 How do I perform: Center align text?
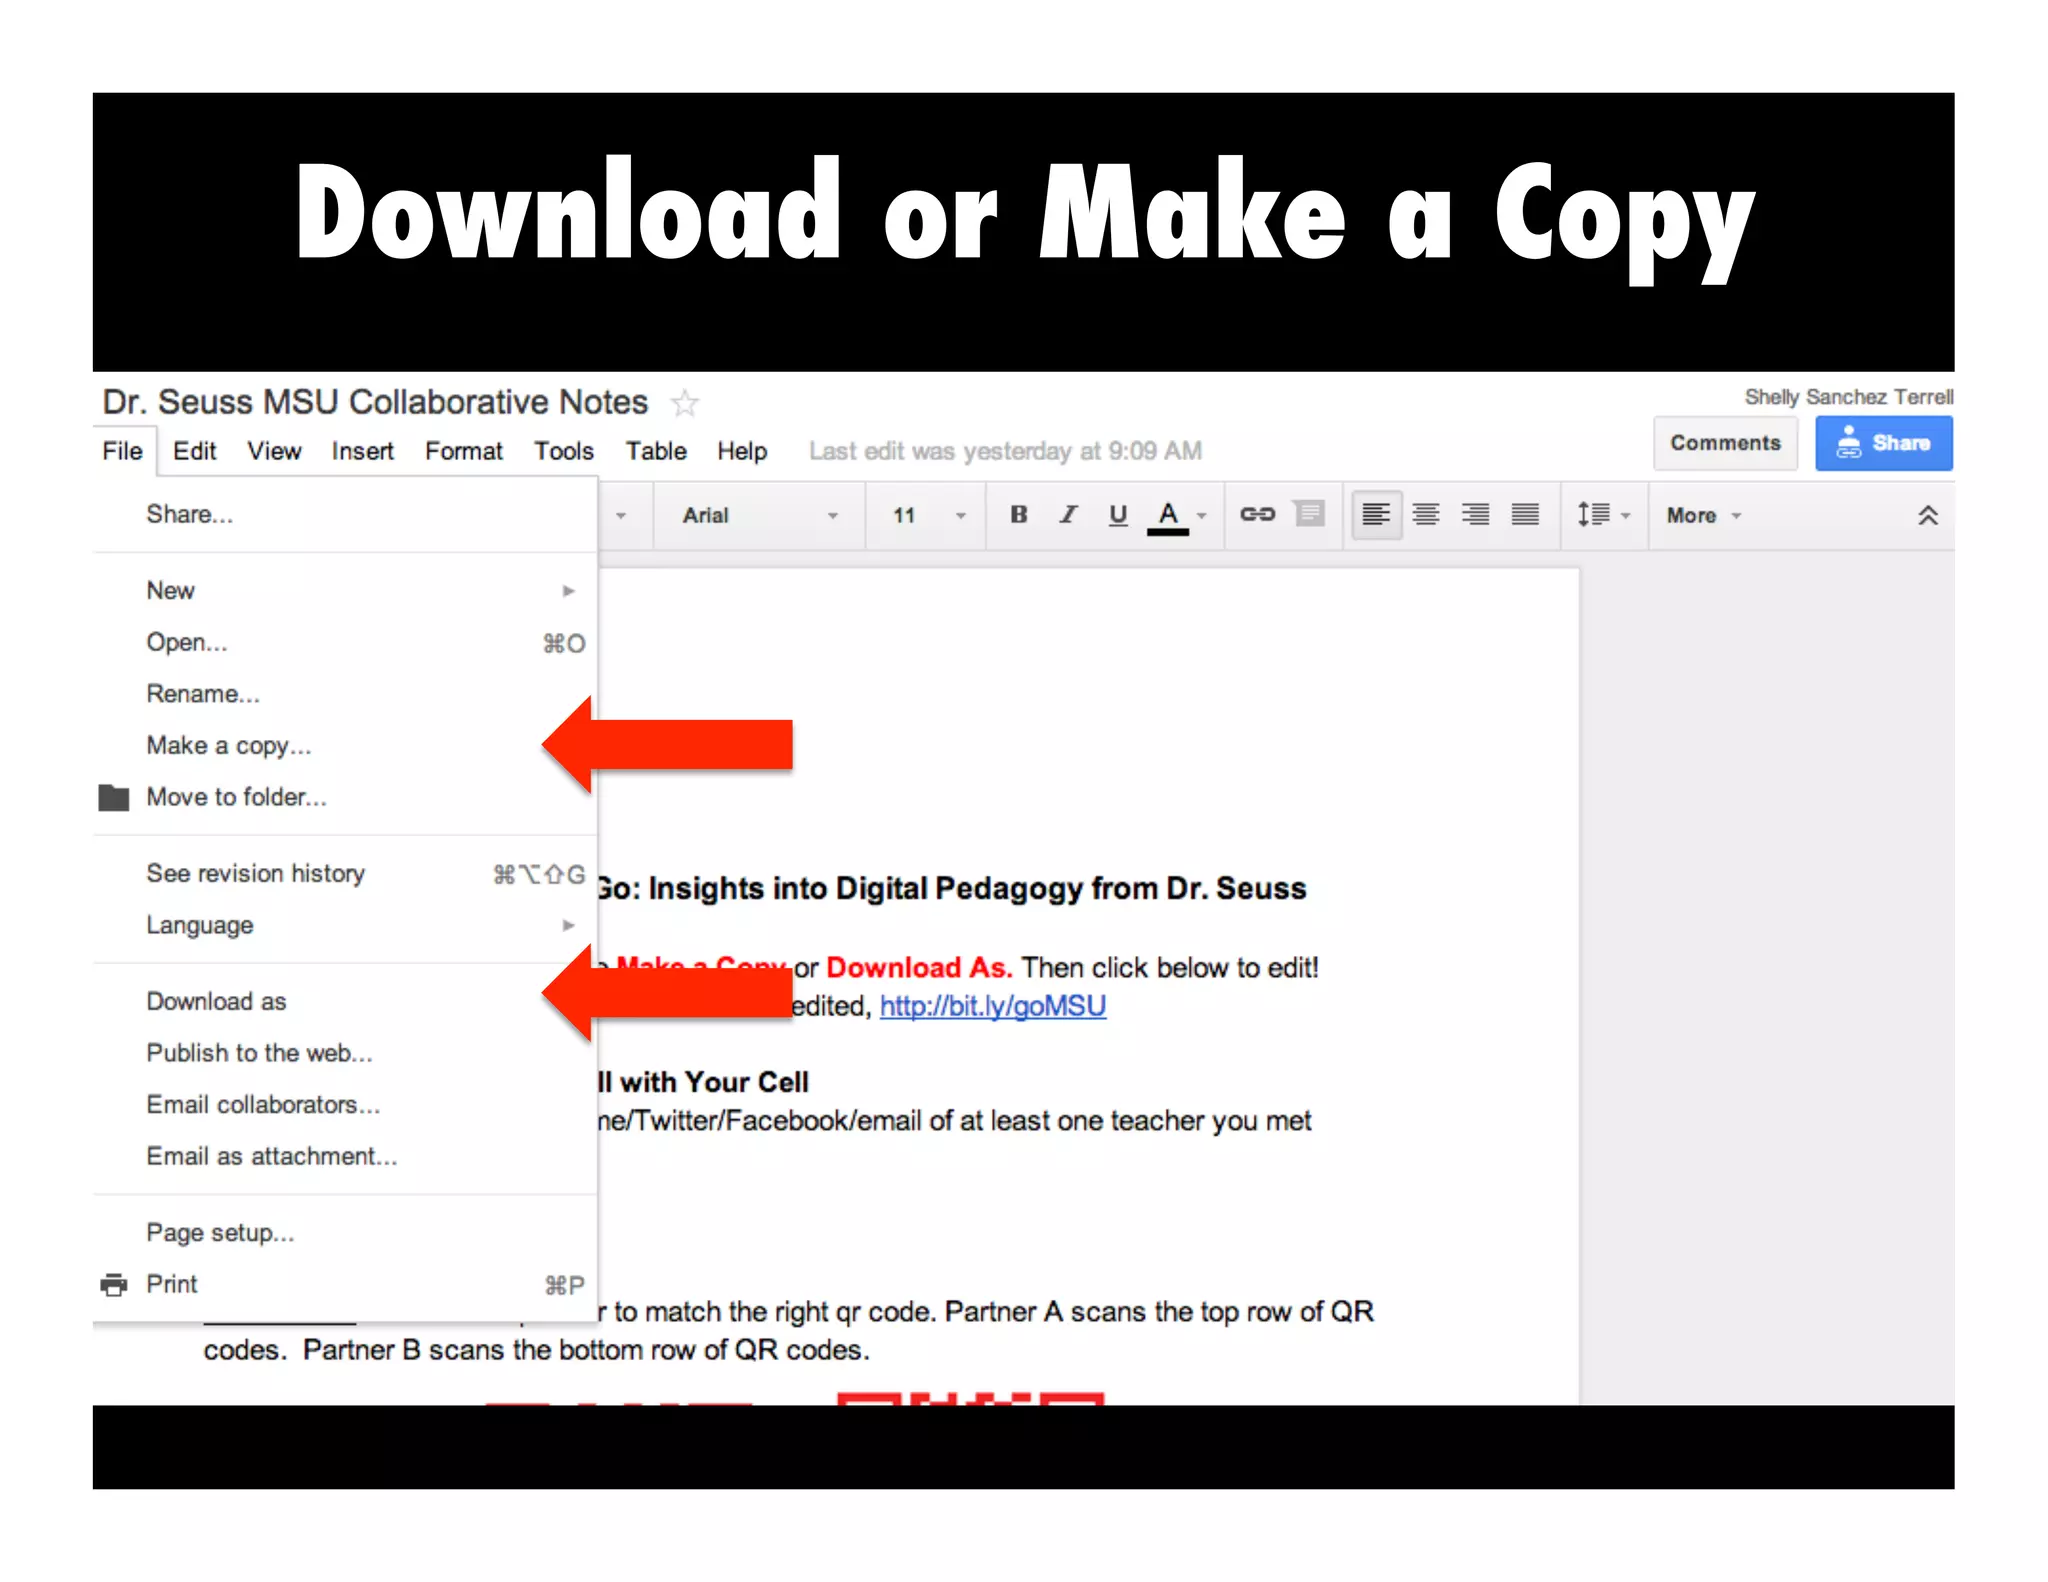pyautogui.click(x=1426, y=515)
